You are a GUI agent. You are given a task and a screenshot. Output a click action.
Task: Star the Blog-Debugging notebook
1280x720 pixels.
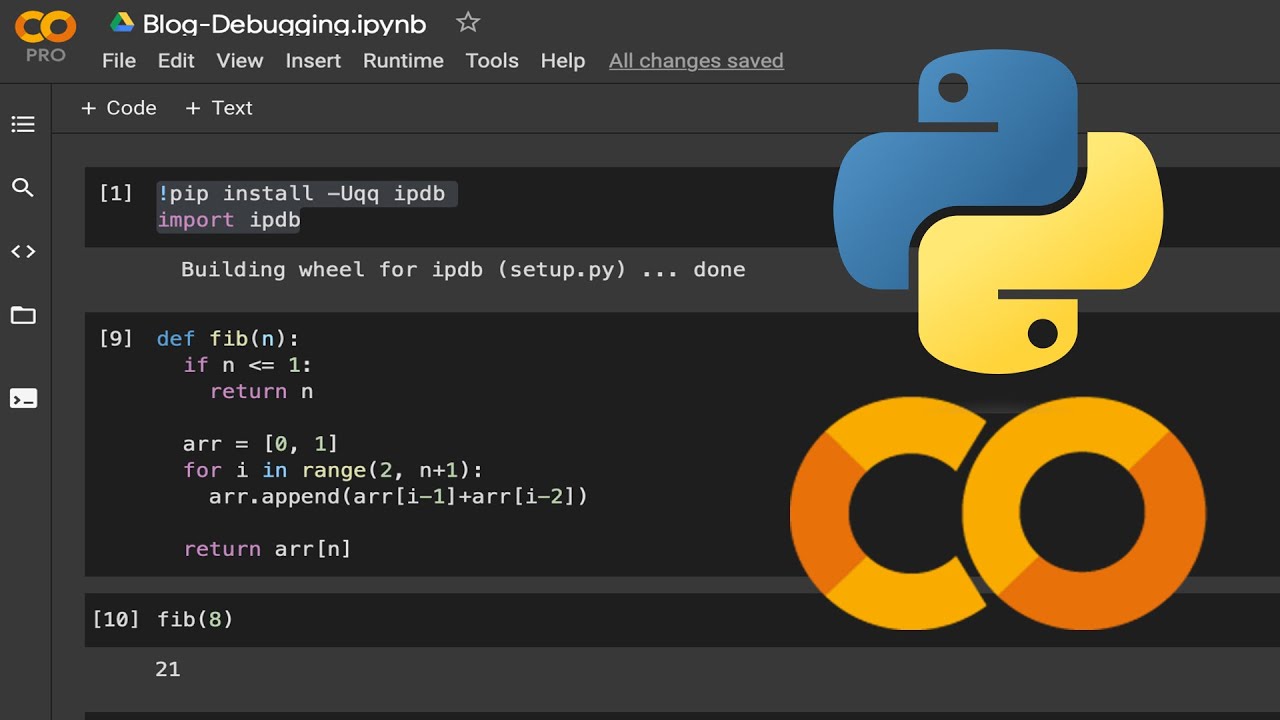[468, 22]
